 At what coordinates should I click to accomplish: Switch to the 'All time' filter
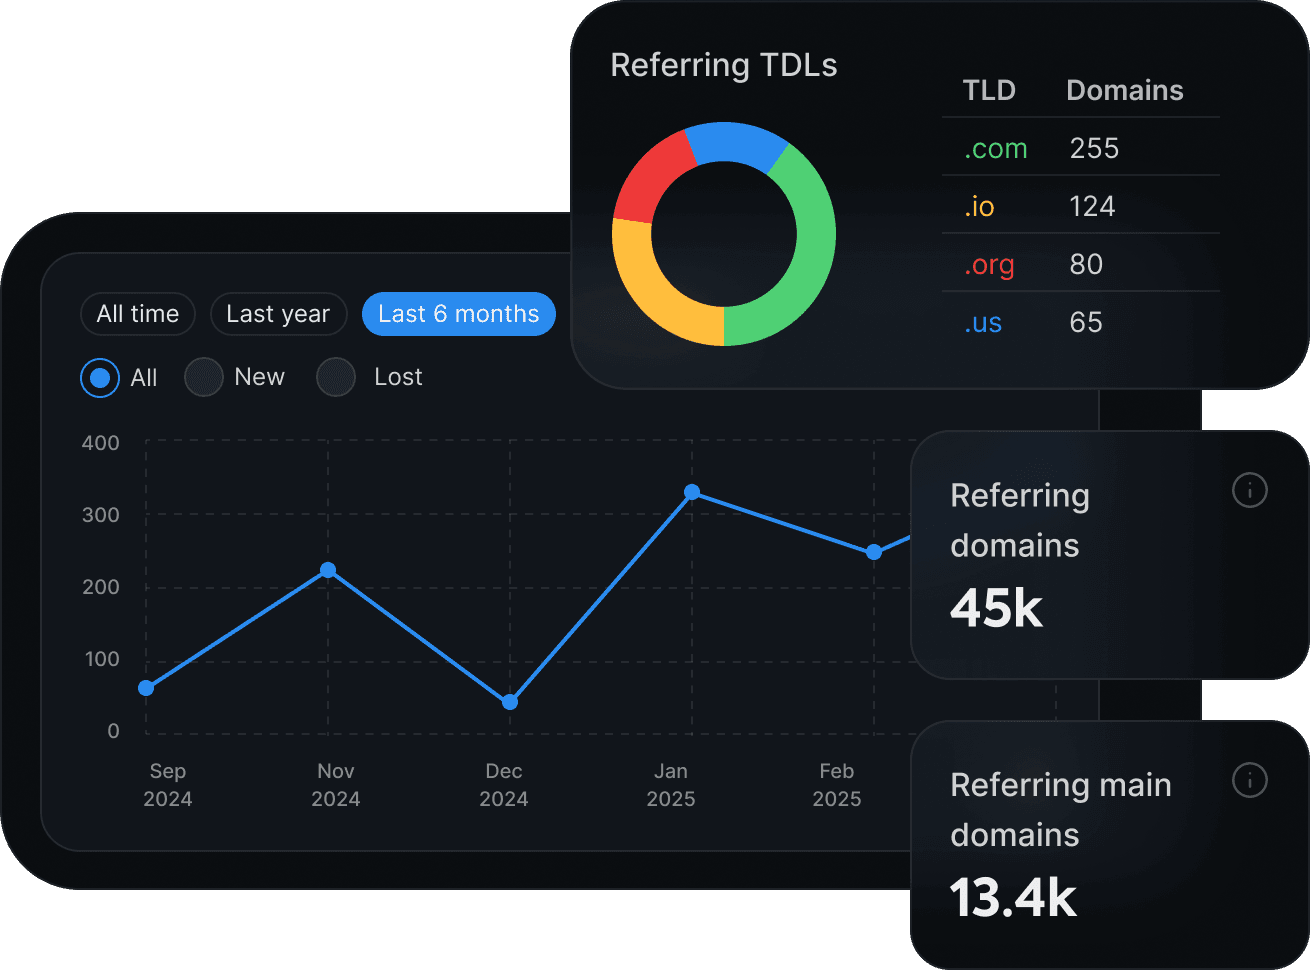[x=138, y=314]
